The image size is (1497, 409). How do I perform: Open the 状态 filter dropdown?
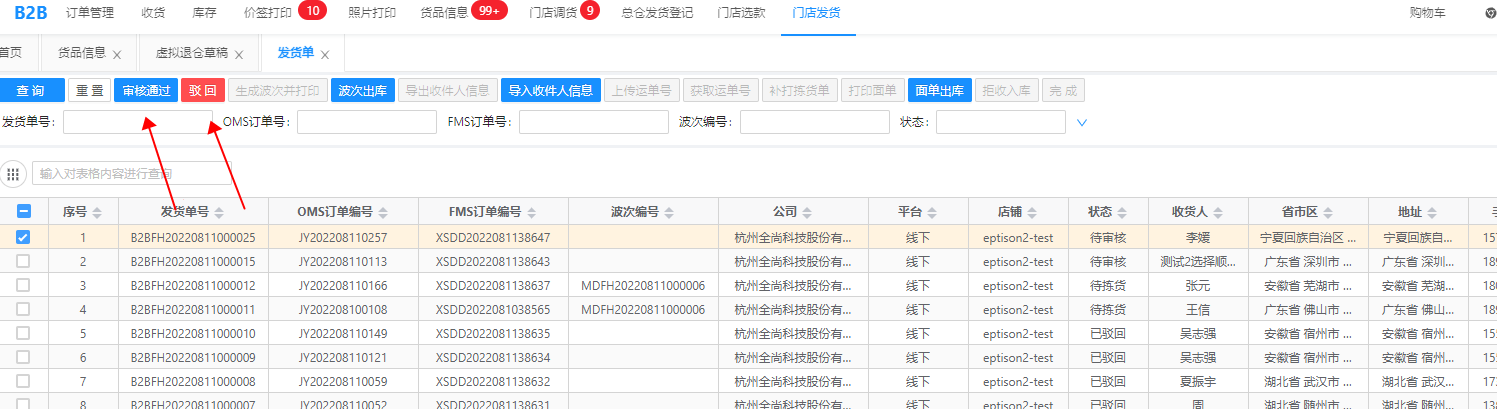click(1000, 122)
